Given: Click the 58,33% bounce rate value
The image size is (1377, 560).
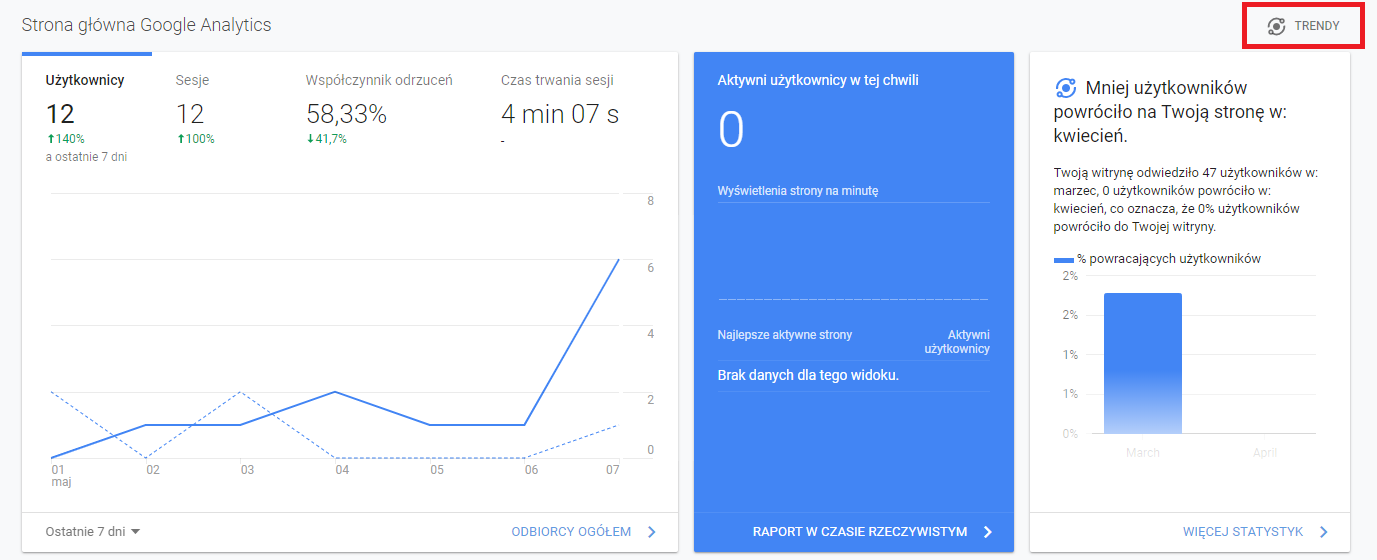Looking at the screenshot, I should tap(346, 114).
